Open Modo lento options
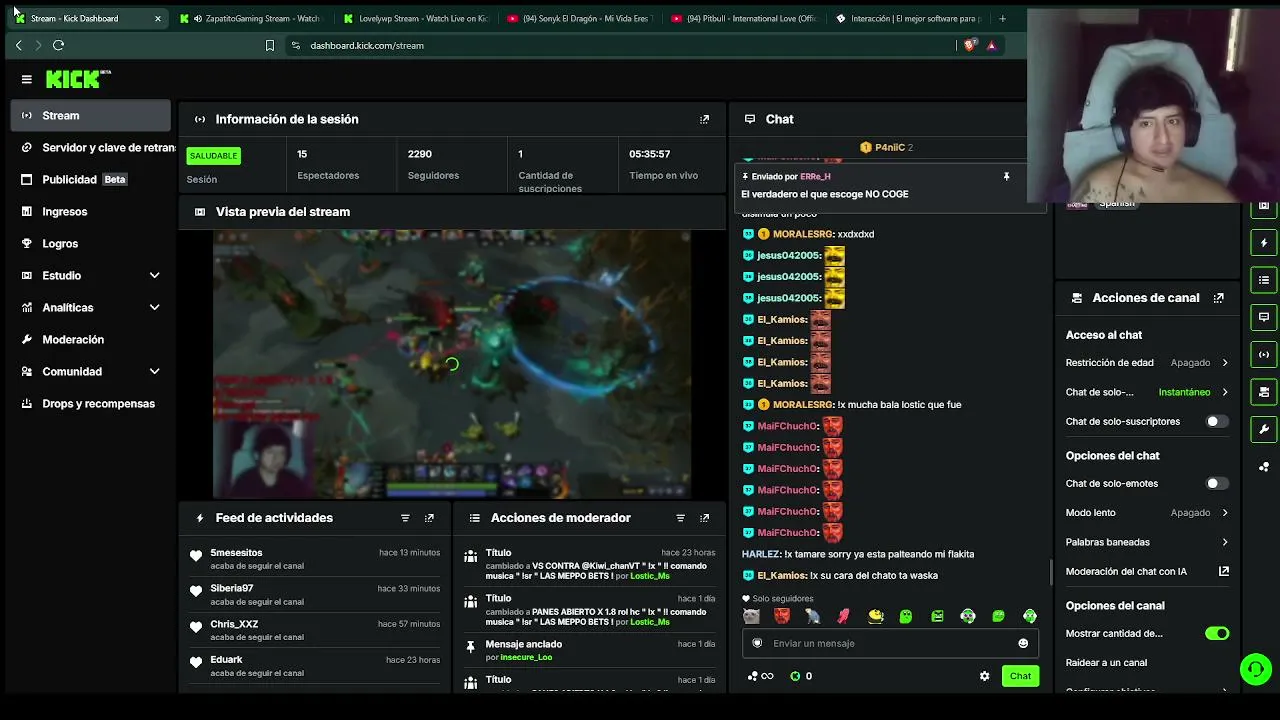Screen dimensions: 1280x720 (1147, 513)
